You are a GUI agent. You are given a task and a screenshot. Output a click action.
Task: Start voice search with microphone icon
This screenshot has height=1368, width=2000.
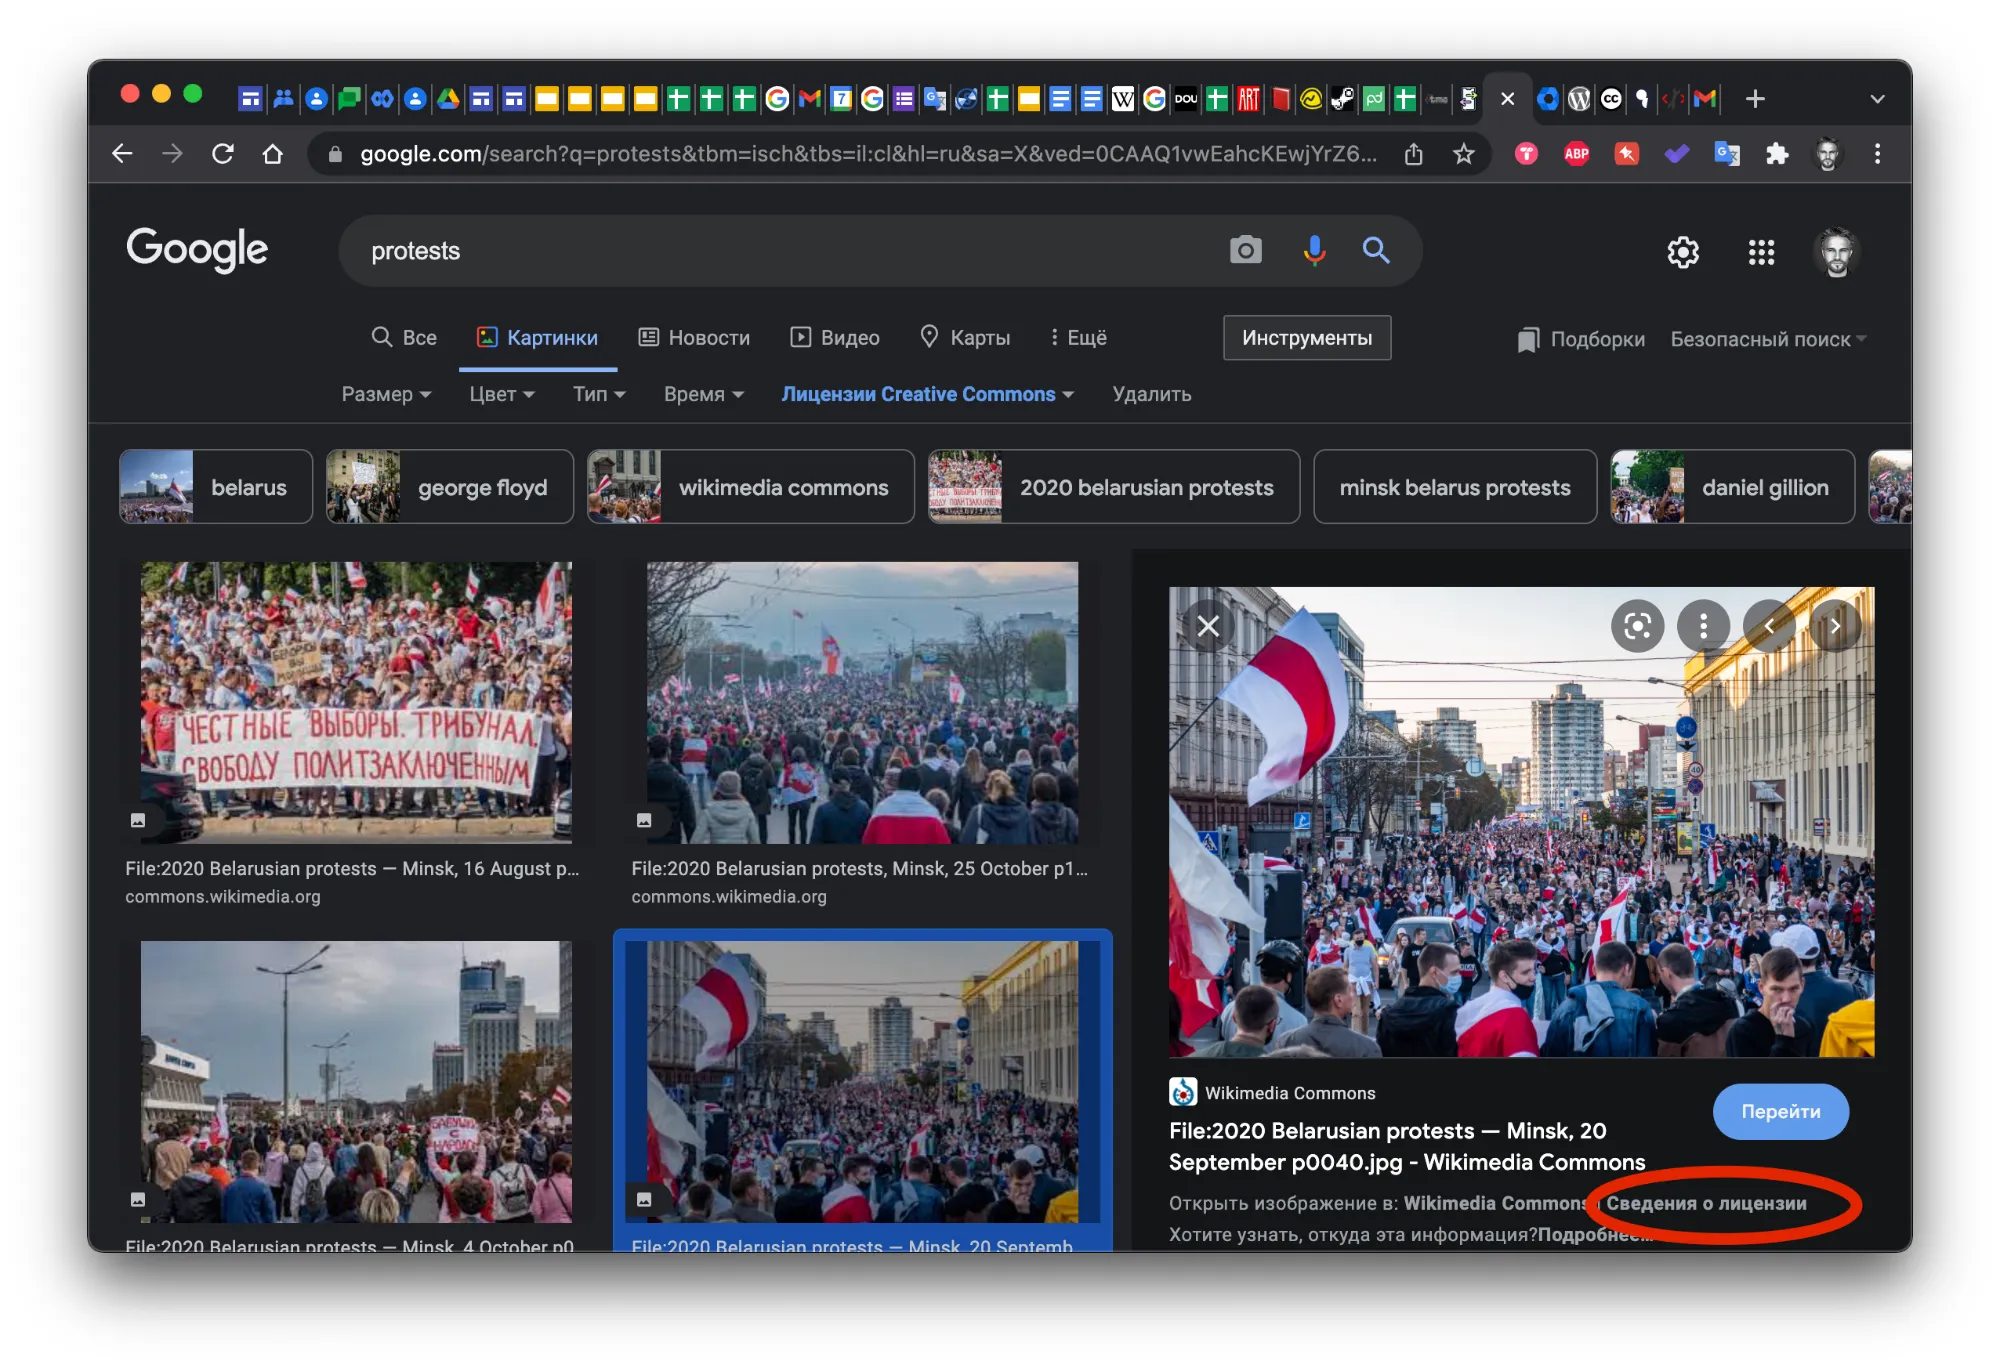tap(1314, 250)
